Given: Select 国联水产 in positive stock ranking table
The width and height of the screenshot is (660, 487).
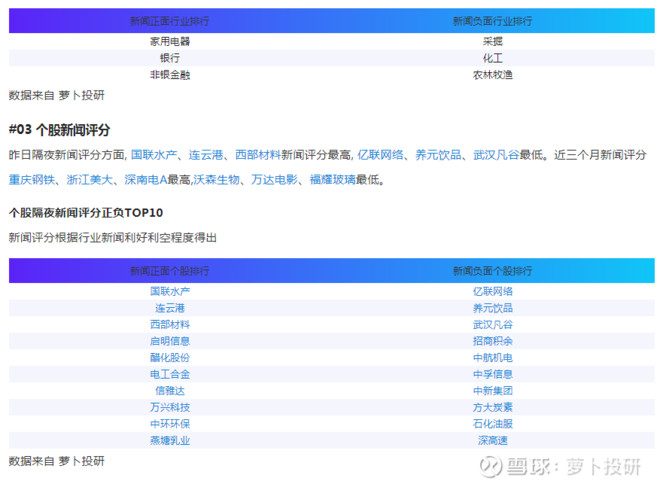Looking at the screenshot, I should [170, 291].
